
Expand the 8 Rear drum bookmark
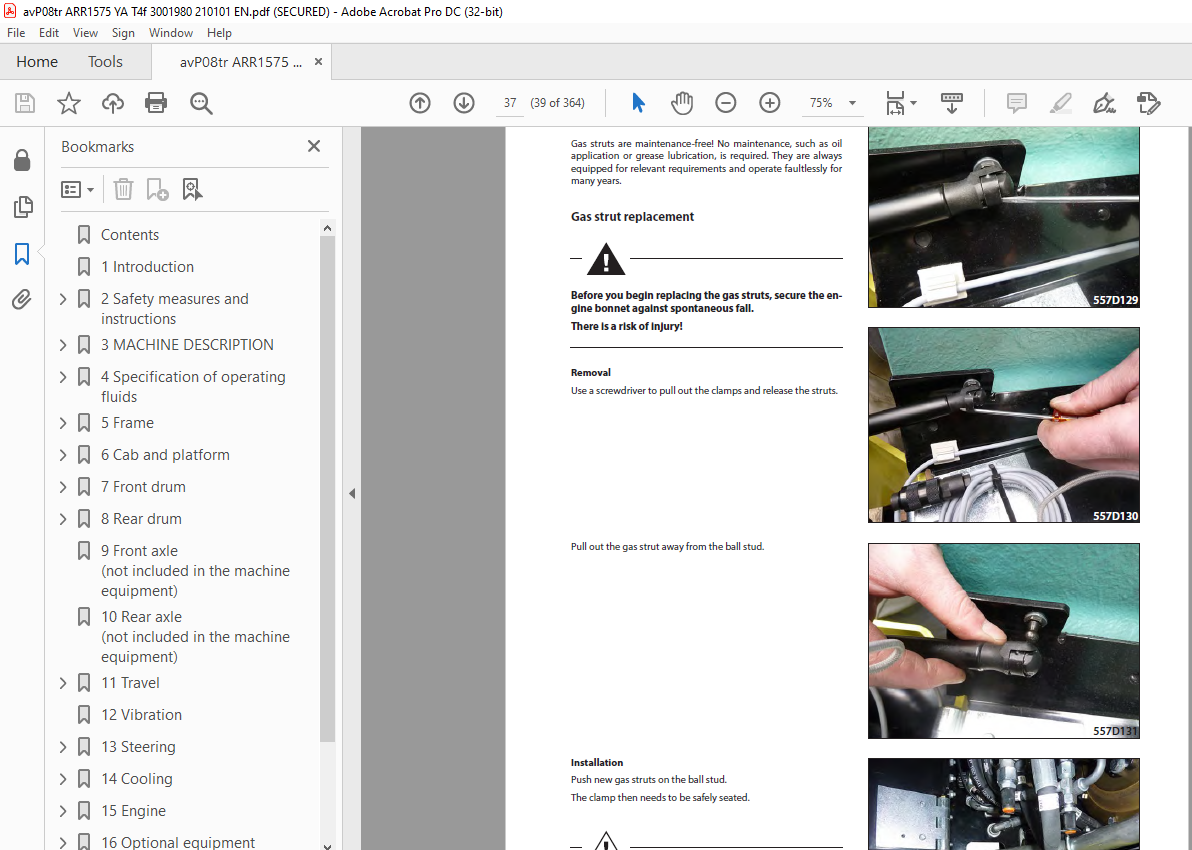63,519
